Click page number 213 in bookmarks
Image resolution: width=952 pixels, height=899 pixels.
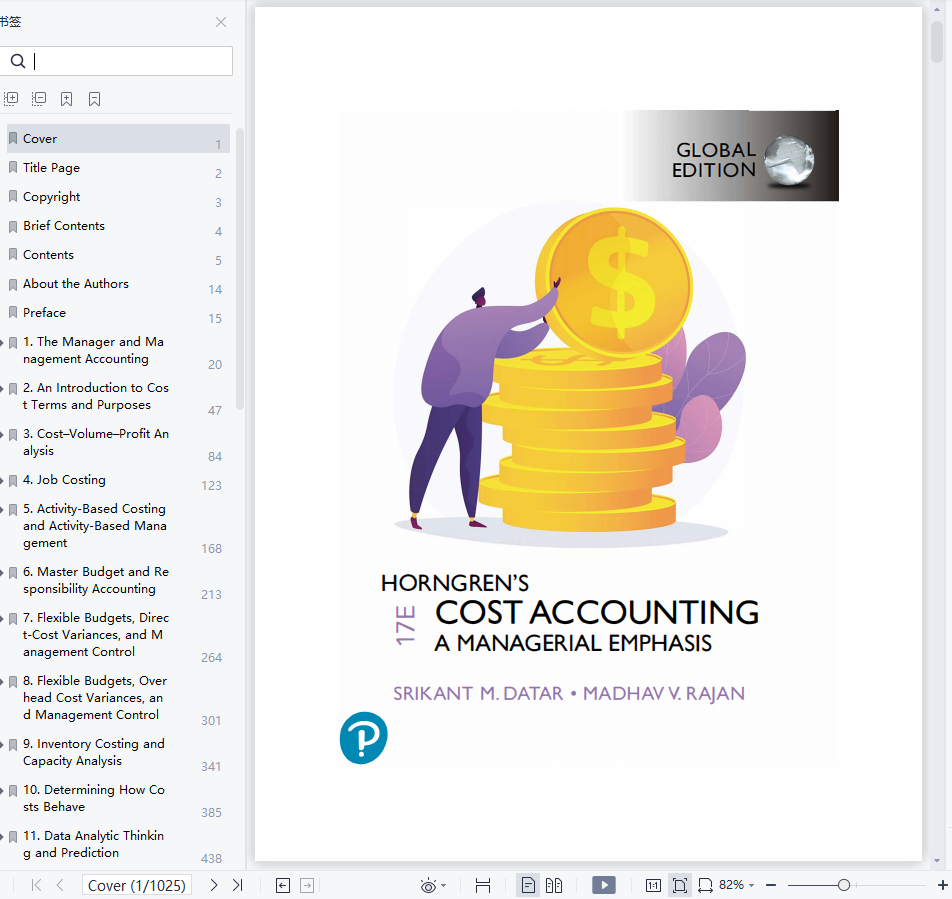(x=211, y=595)
